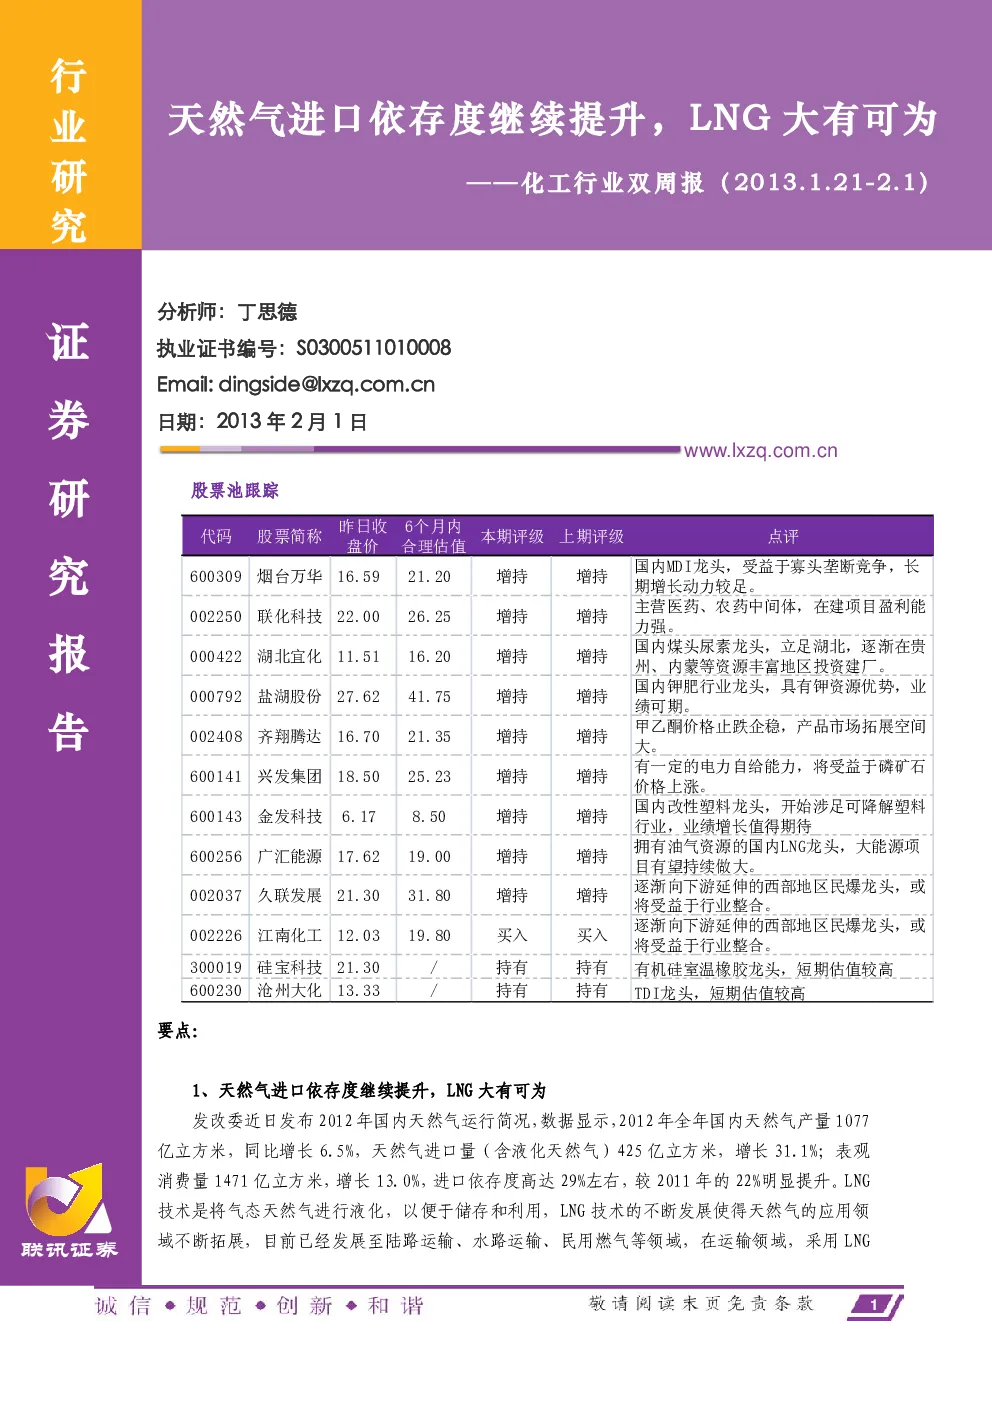This screenshot has height=1403, width=992.
Task: Click the 要点 heading
Action: coord(178,1030)
